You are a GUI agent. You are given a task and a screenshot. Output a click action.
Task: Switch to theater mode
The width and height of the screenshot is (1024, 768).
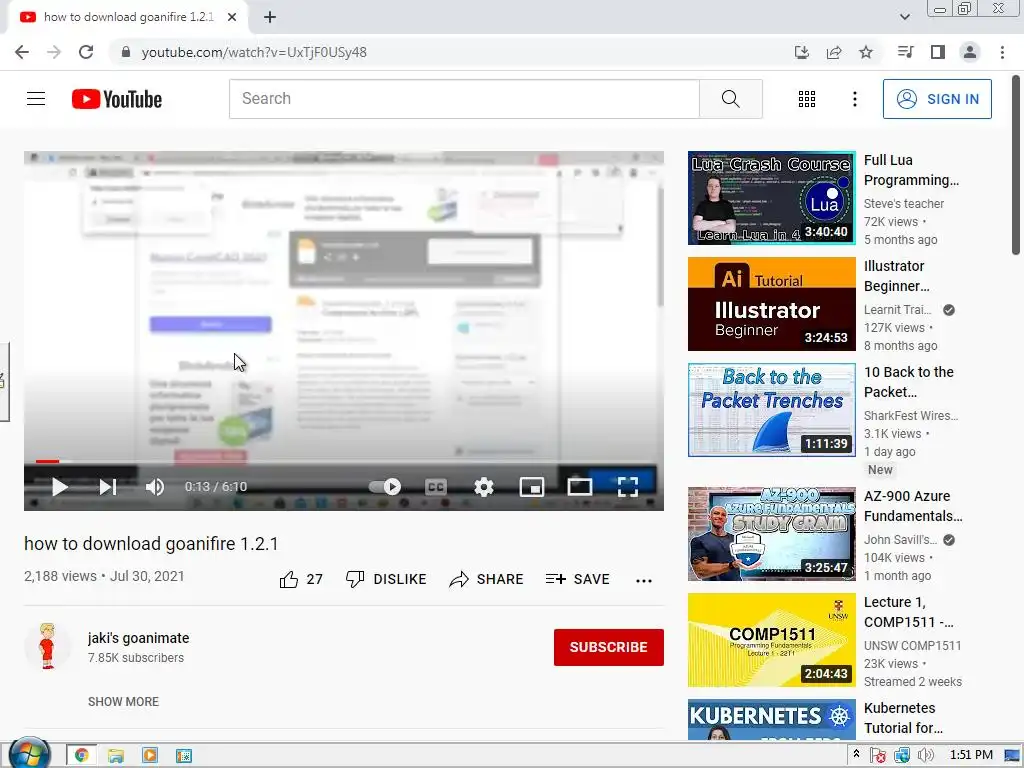pos(580,487)
